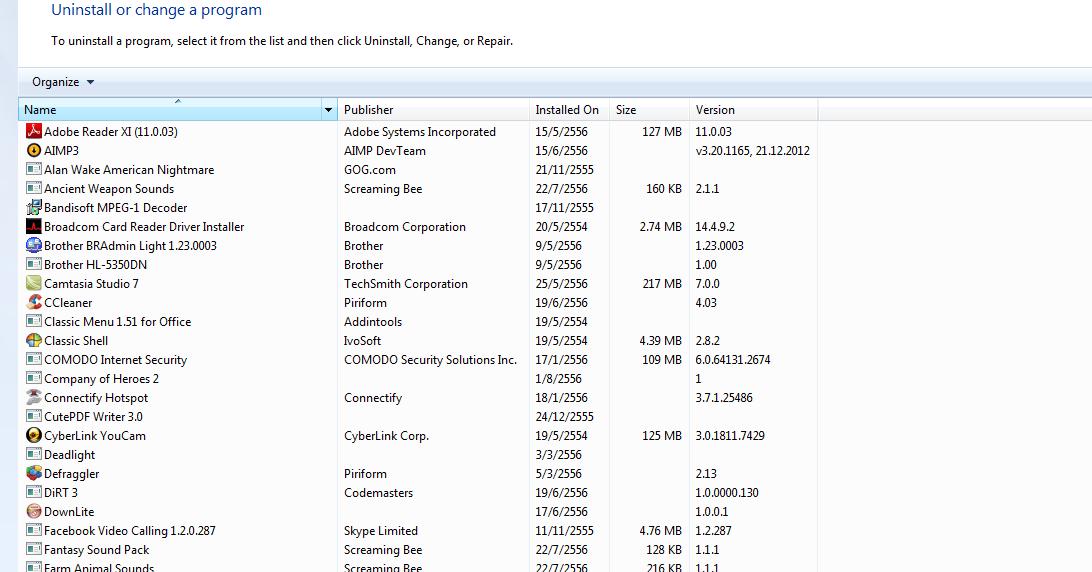Open the Name column filter dropdown arrow
Image resolution: width=1092 pixels, height=572 pixels.
(x=329, y=109)
